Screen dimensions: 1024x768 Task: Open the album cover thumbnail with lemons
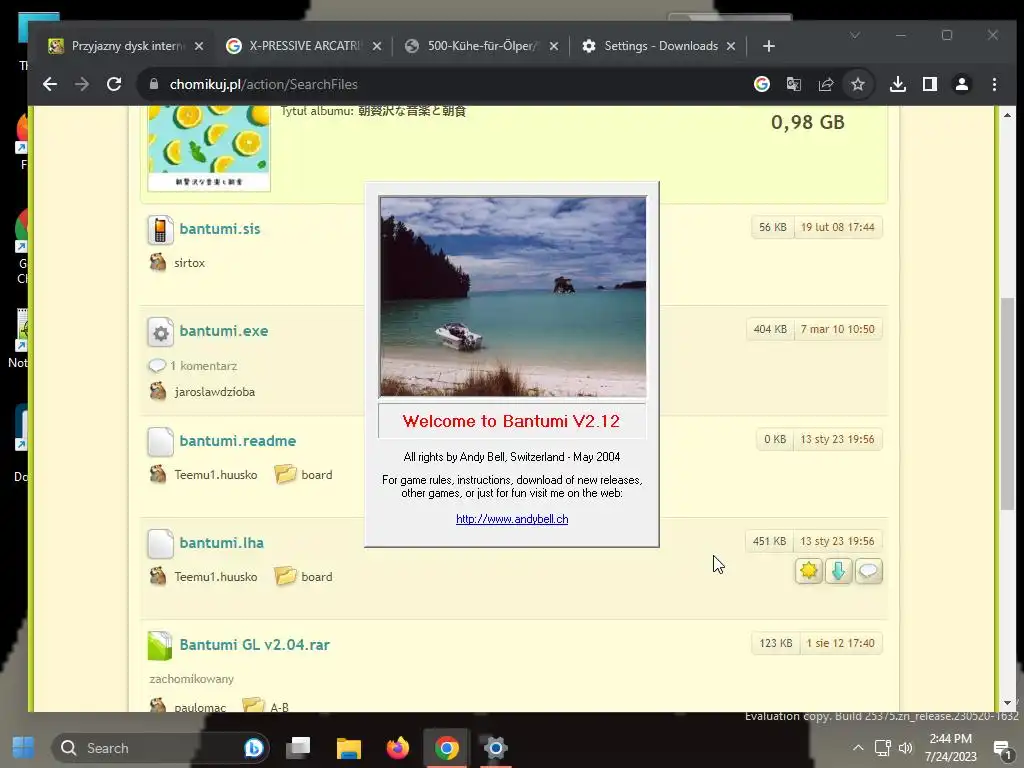[x=209, y=148]
